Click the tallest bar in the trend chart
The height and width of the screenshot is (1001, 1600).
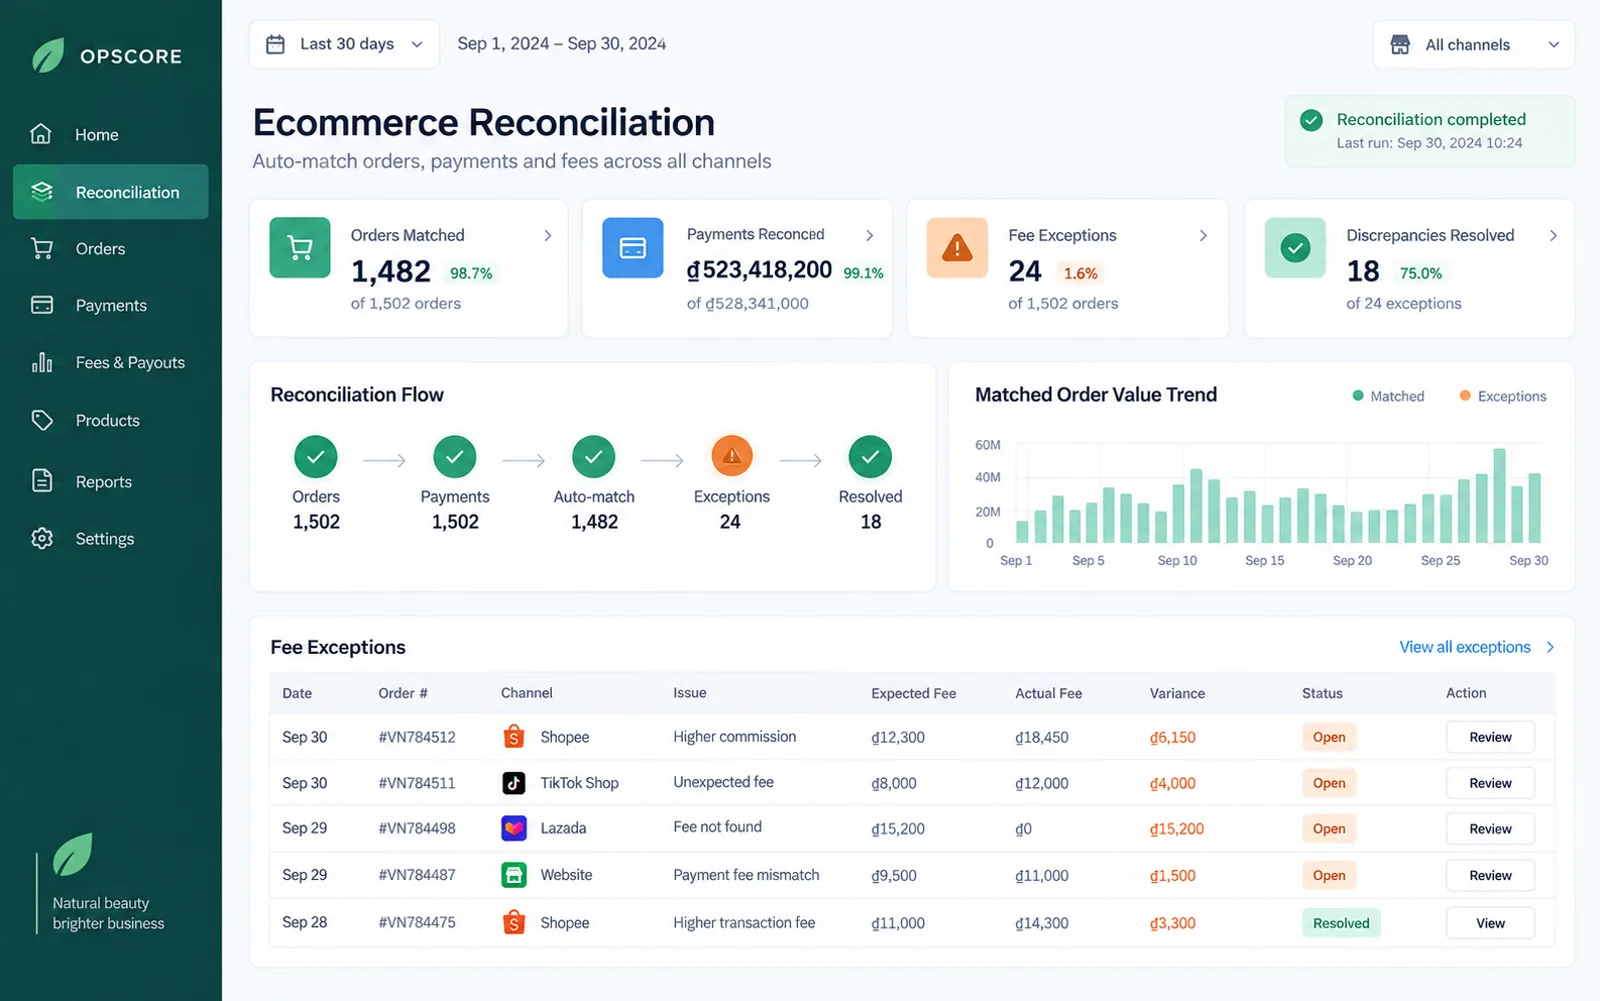click(x=1499, y=496)
